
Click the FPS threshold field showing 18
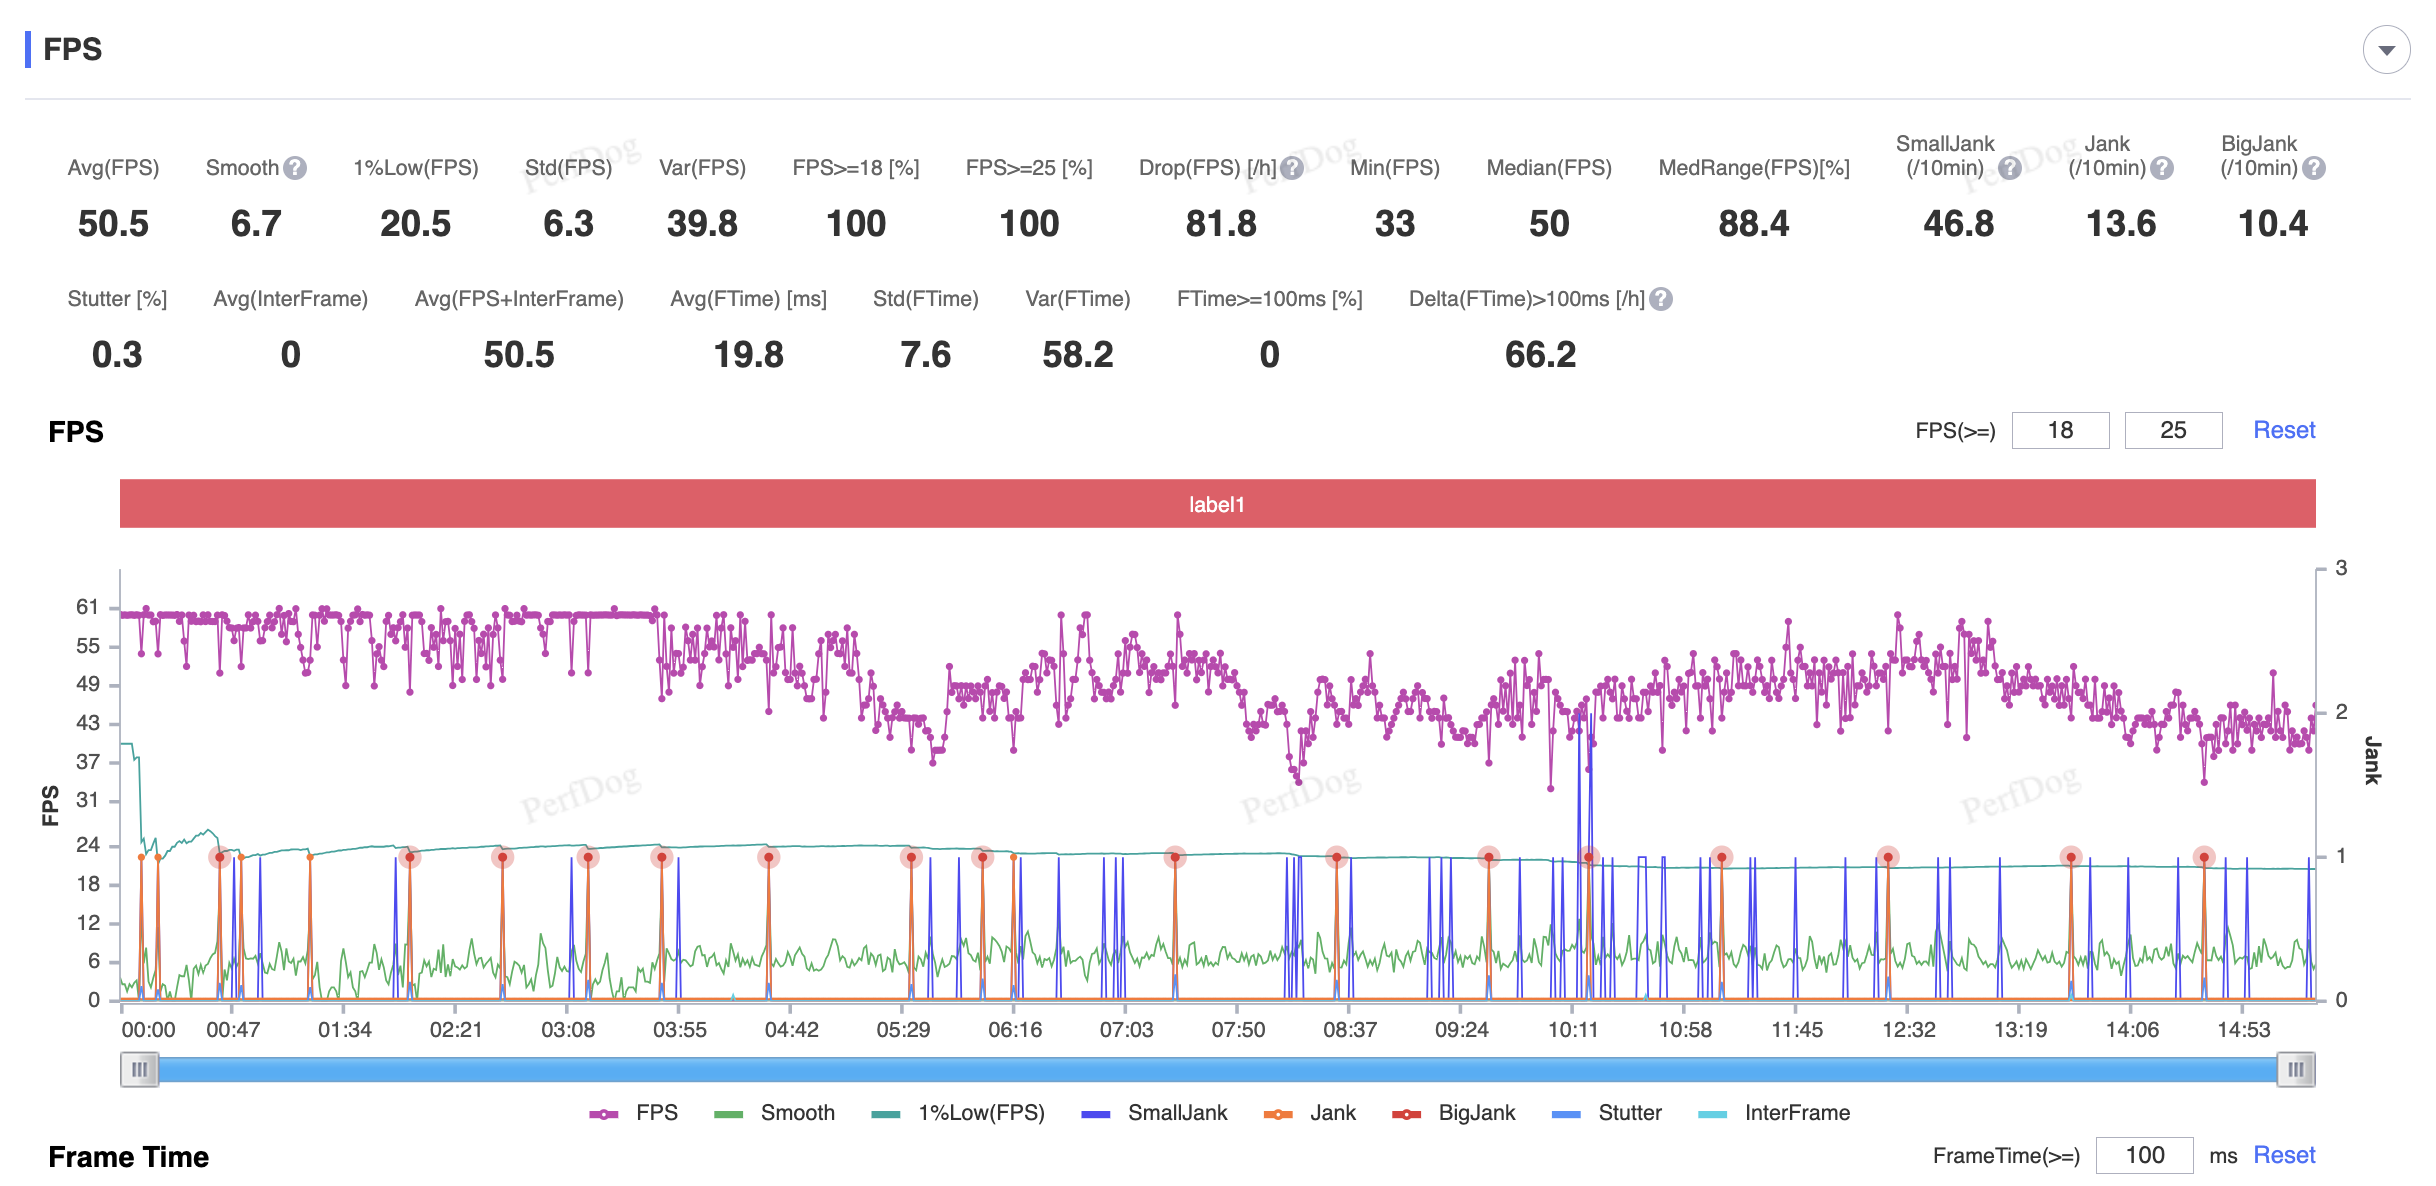point(2060,430)
